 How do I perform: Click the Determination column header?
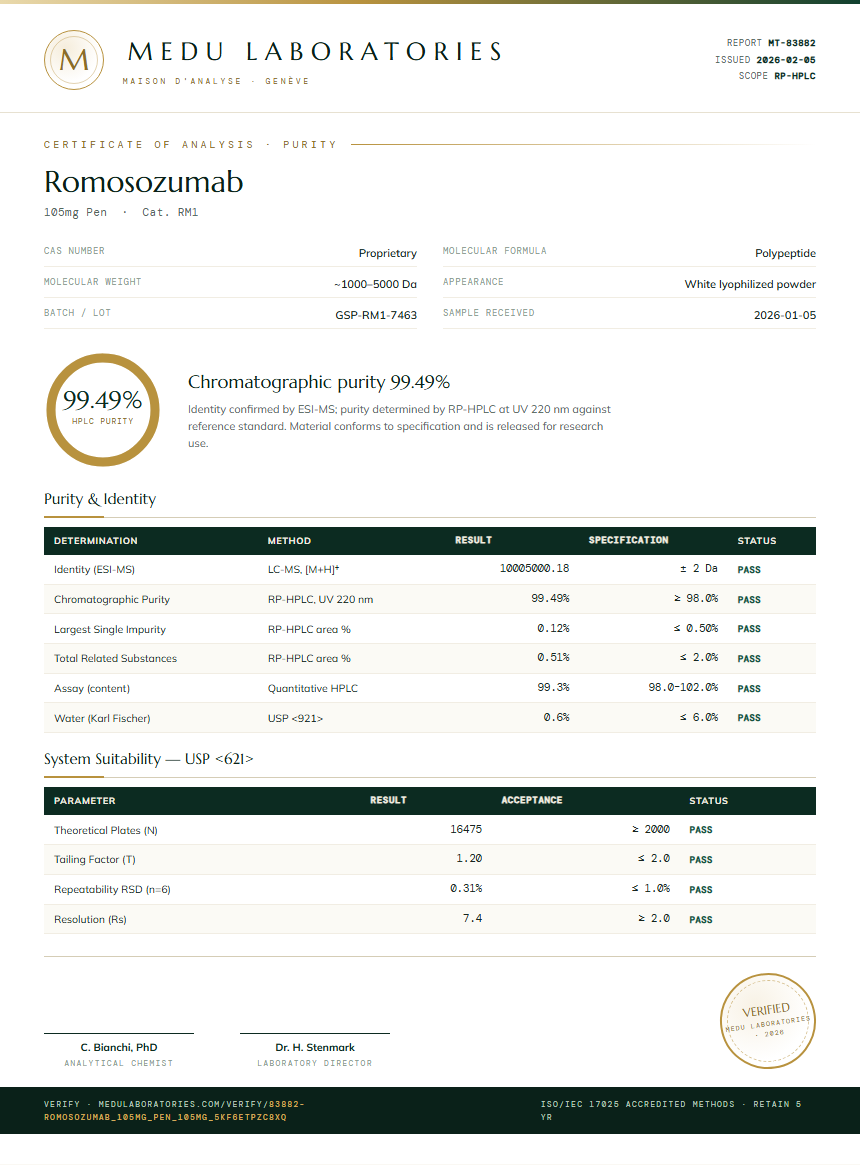96,541
